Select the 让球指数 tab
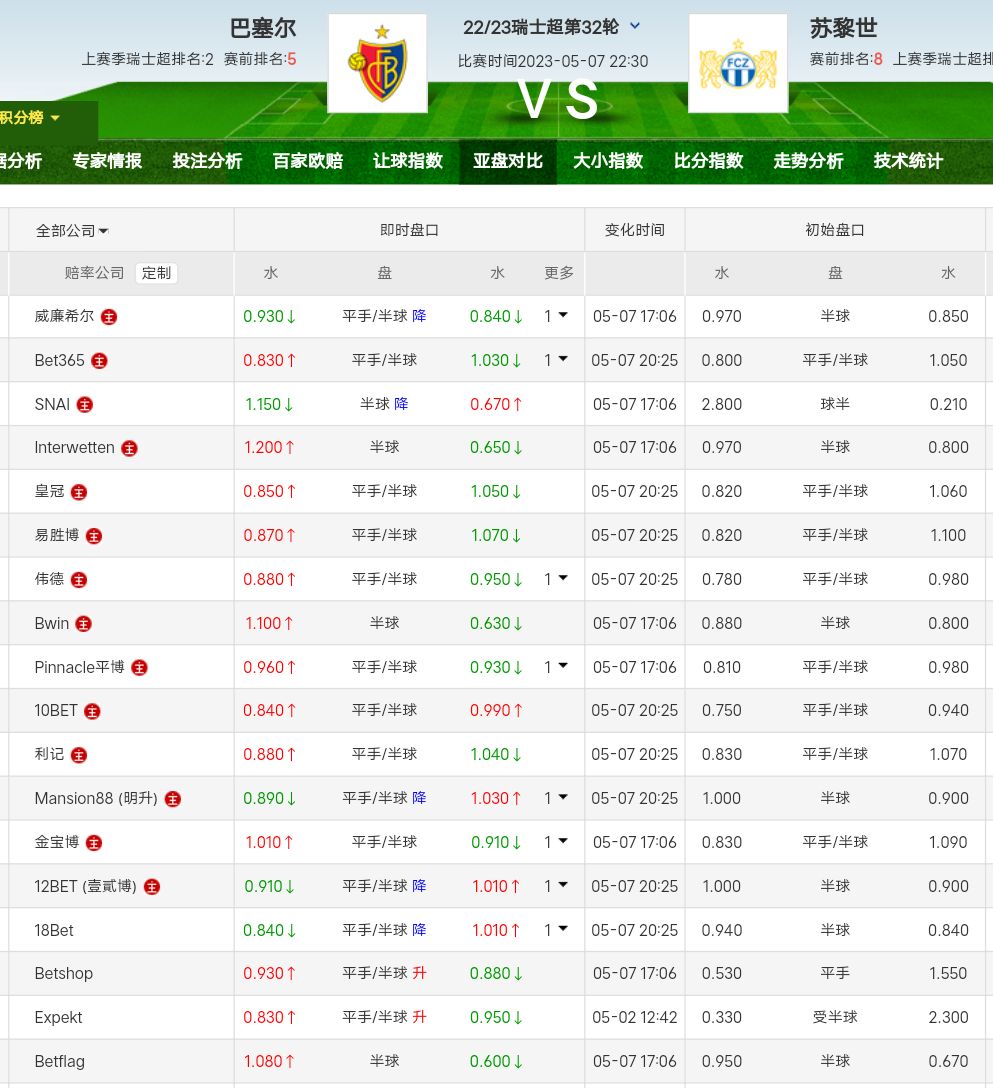 click(x=408, y=161)
